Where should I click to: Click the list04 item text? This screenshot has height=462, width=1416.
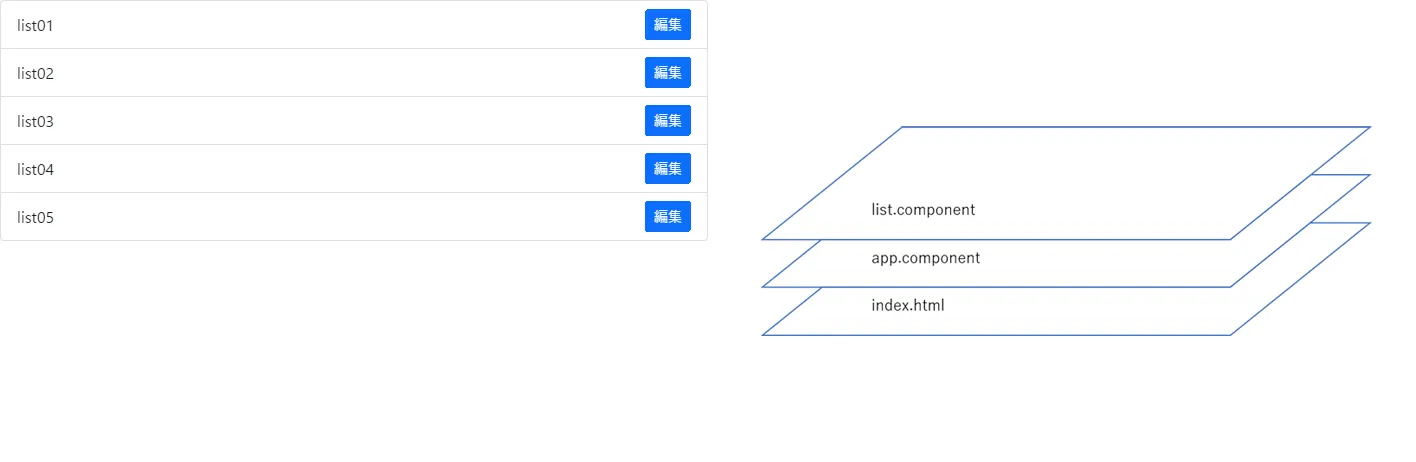(x=35, y=170)
